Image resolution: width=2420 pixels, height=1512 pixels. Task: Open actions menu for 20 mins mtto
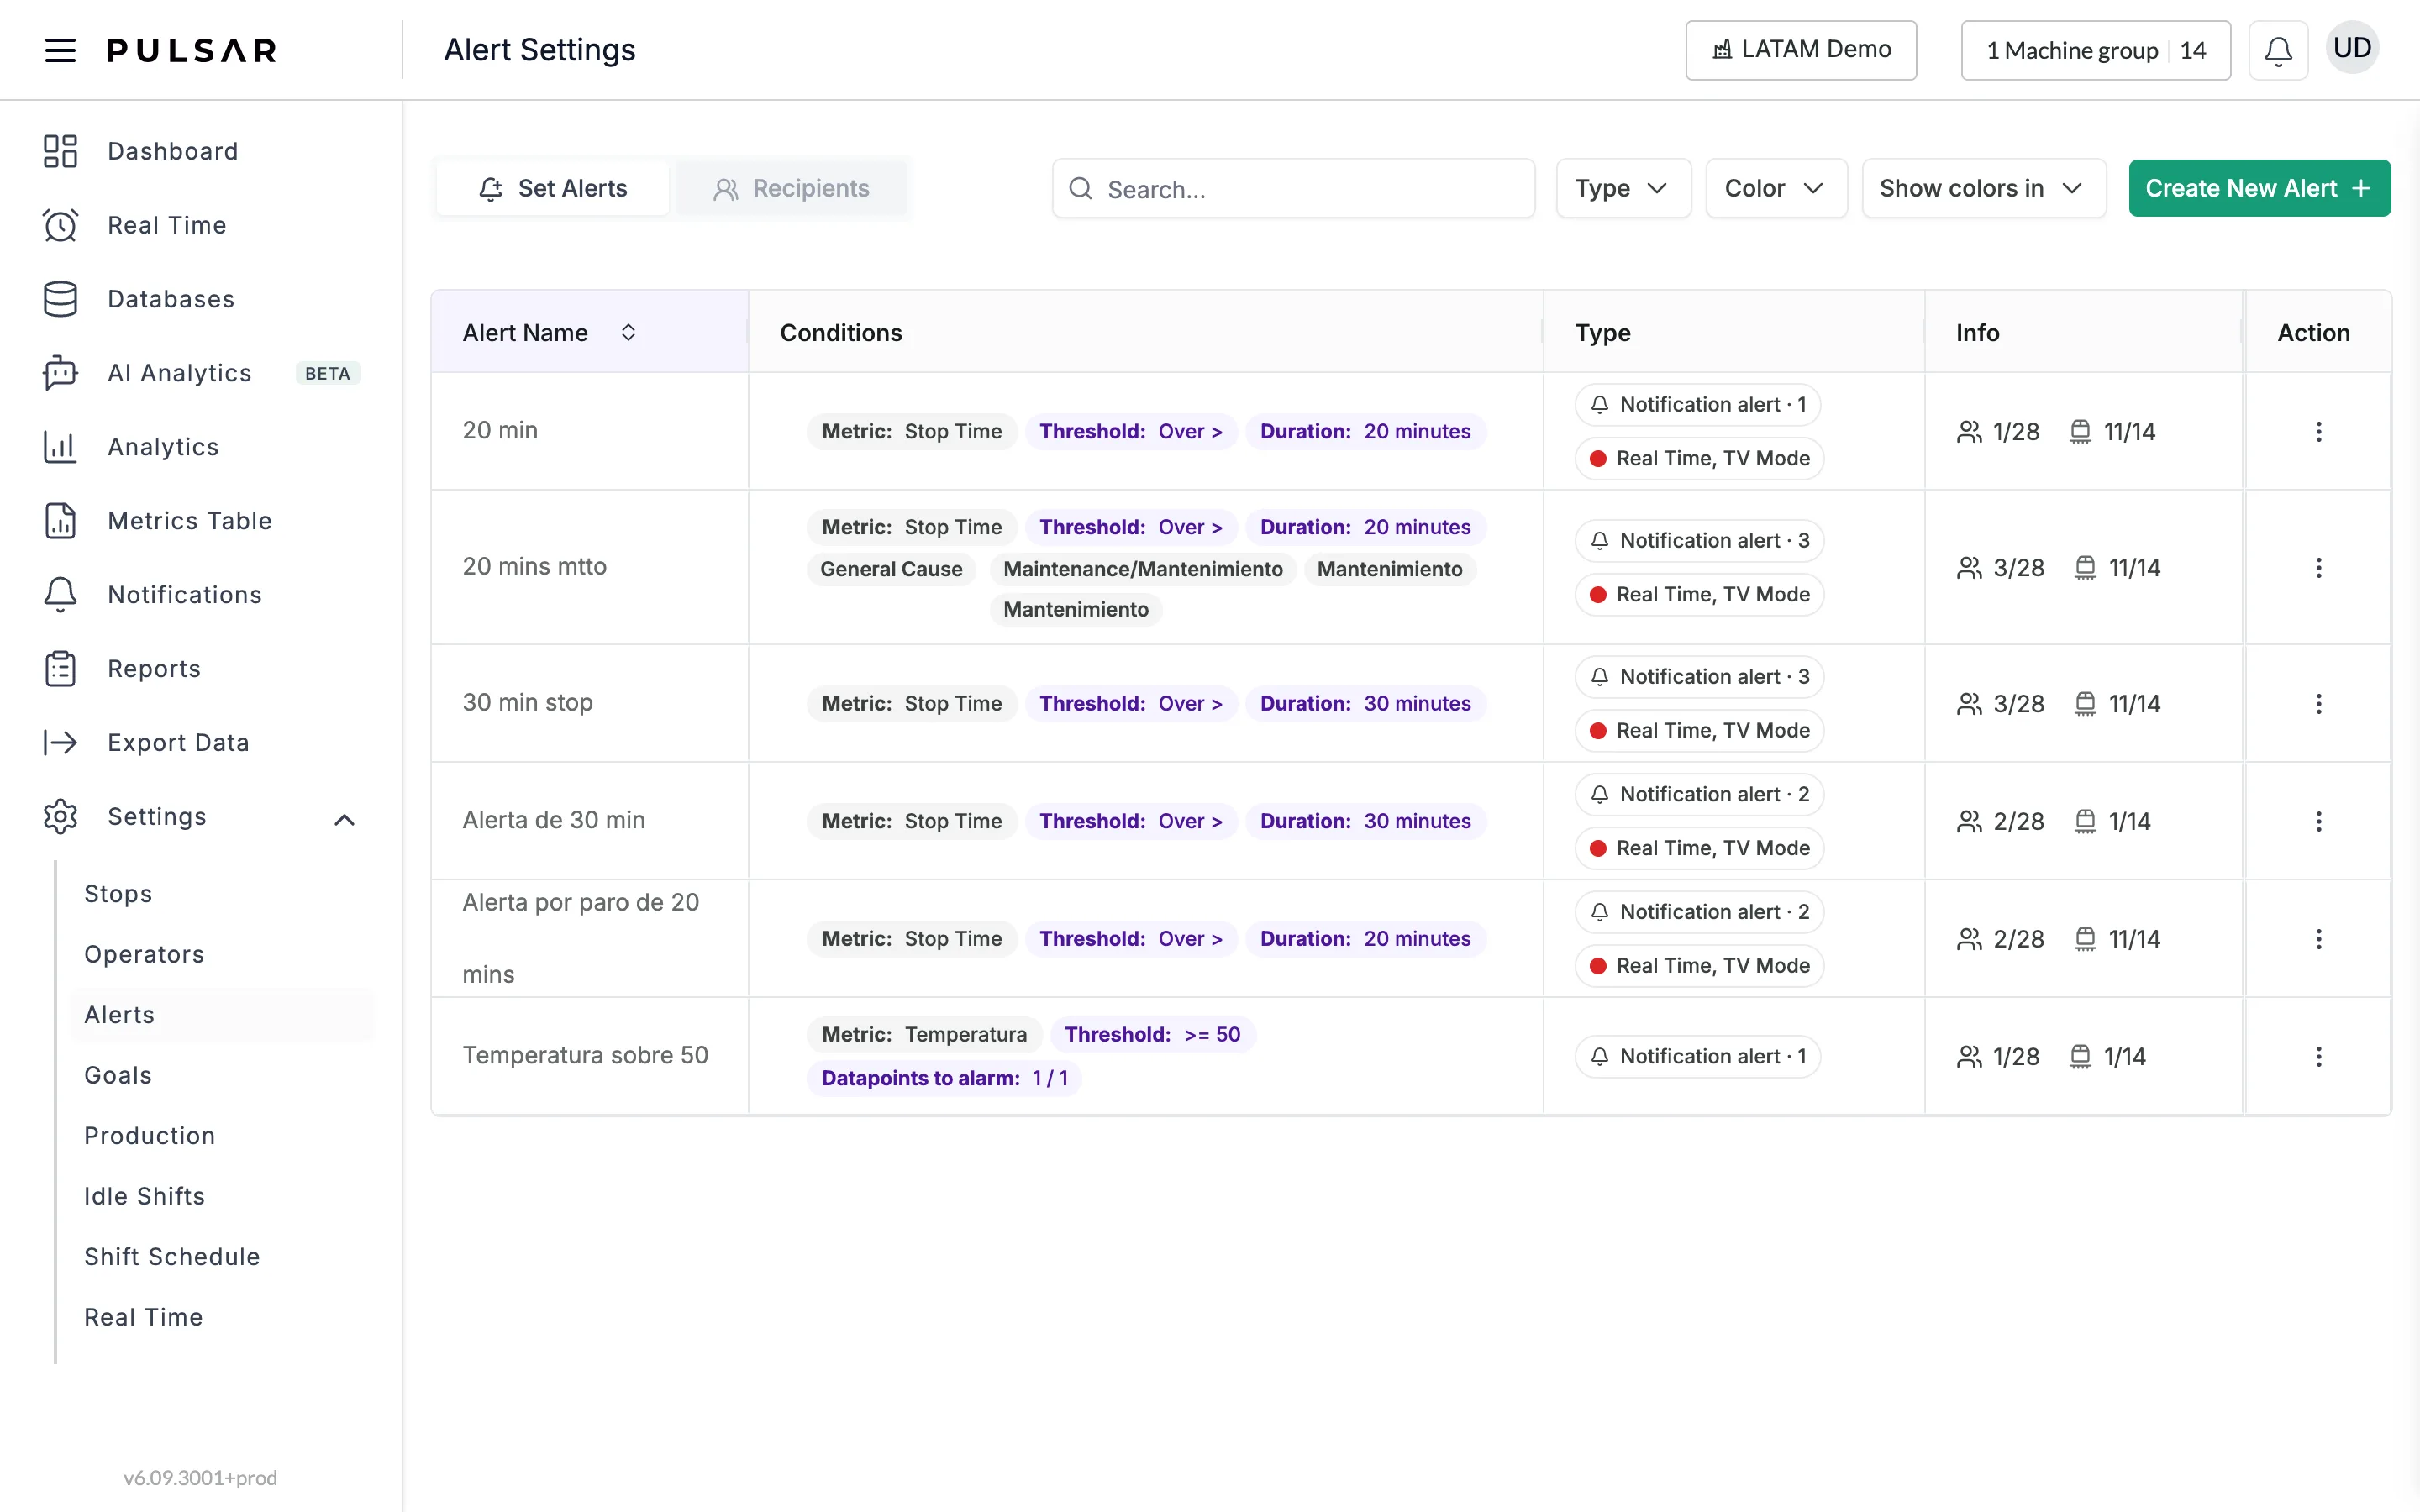click(x=2318, y=568)
